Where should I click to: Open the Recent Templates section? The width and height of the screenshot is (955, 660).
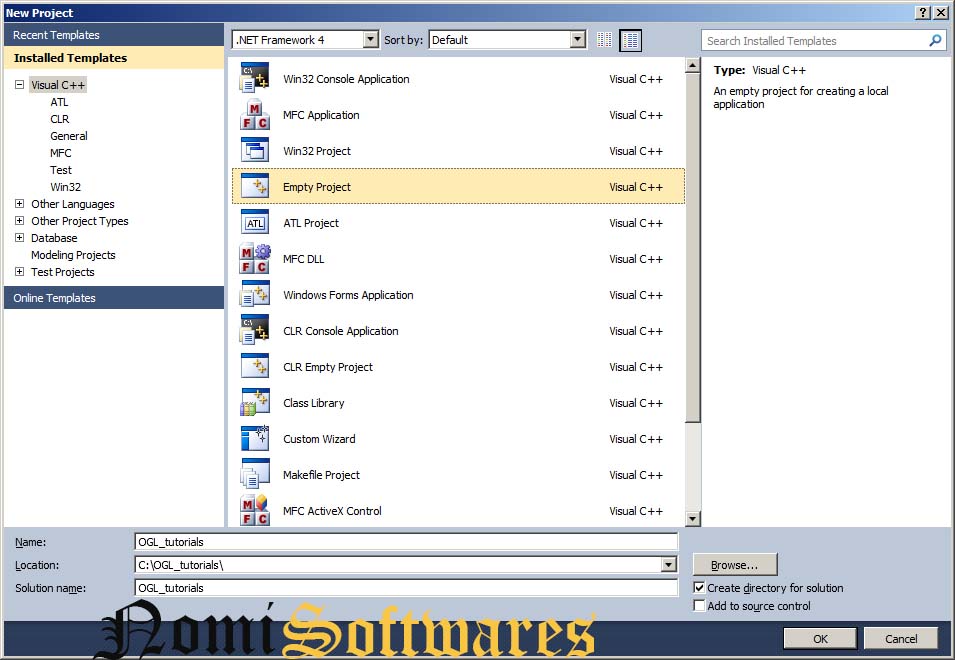coord(114,35)
